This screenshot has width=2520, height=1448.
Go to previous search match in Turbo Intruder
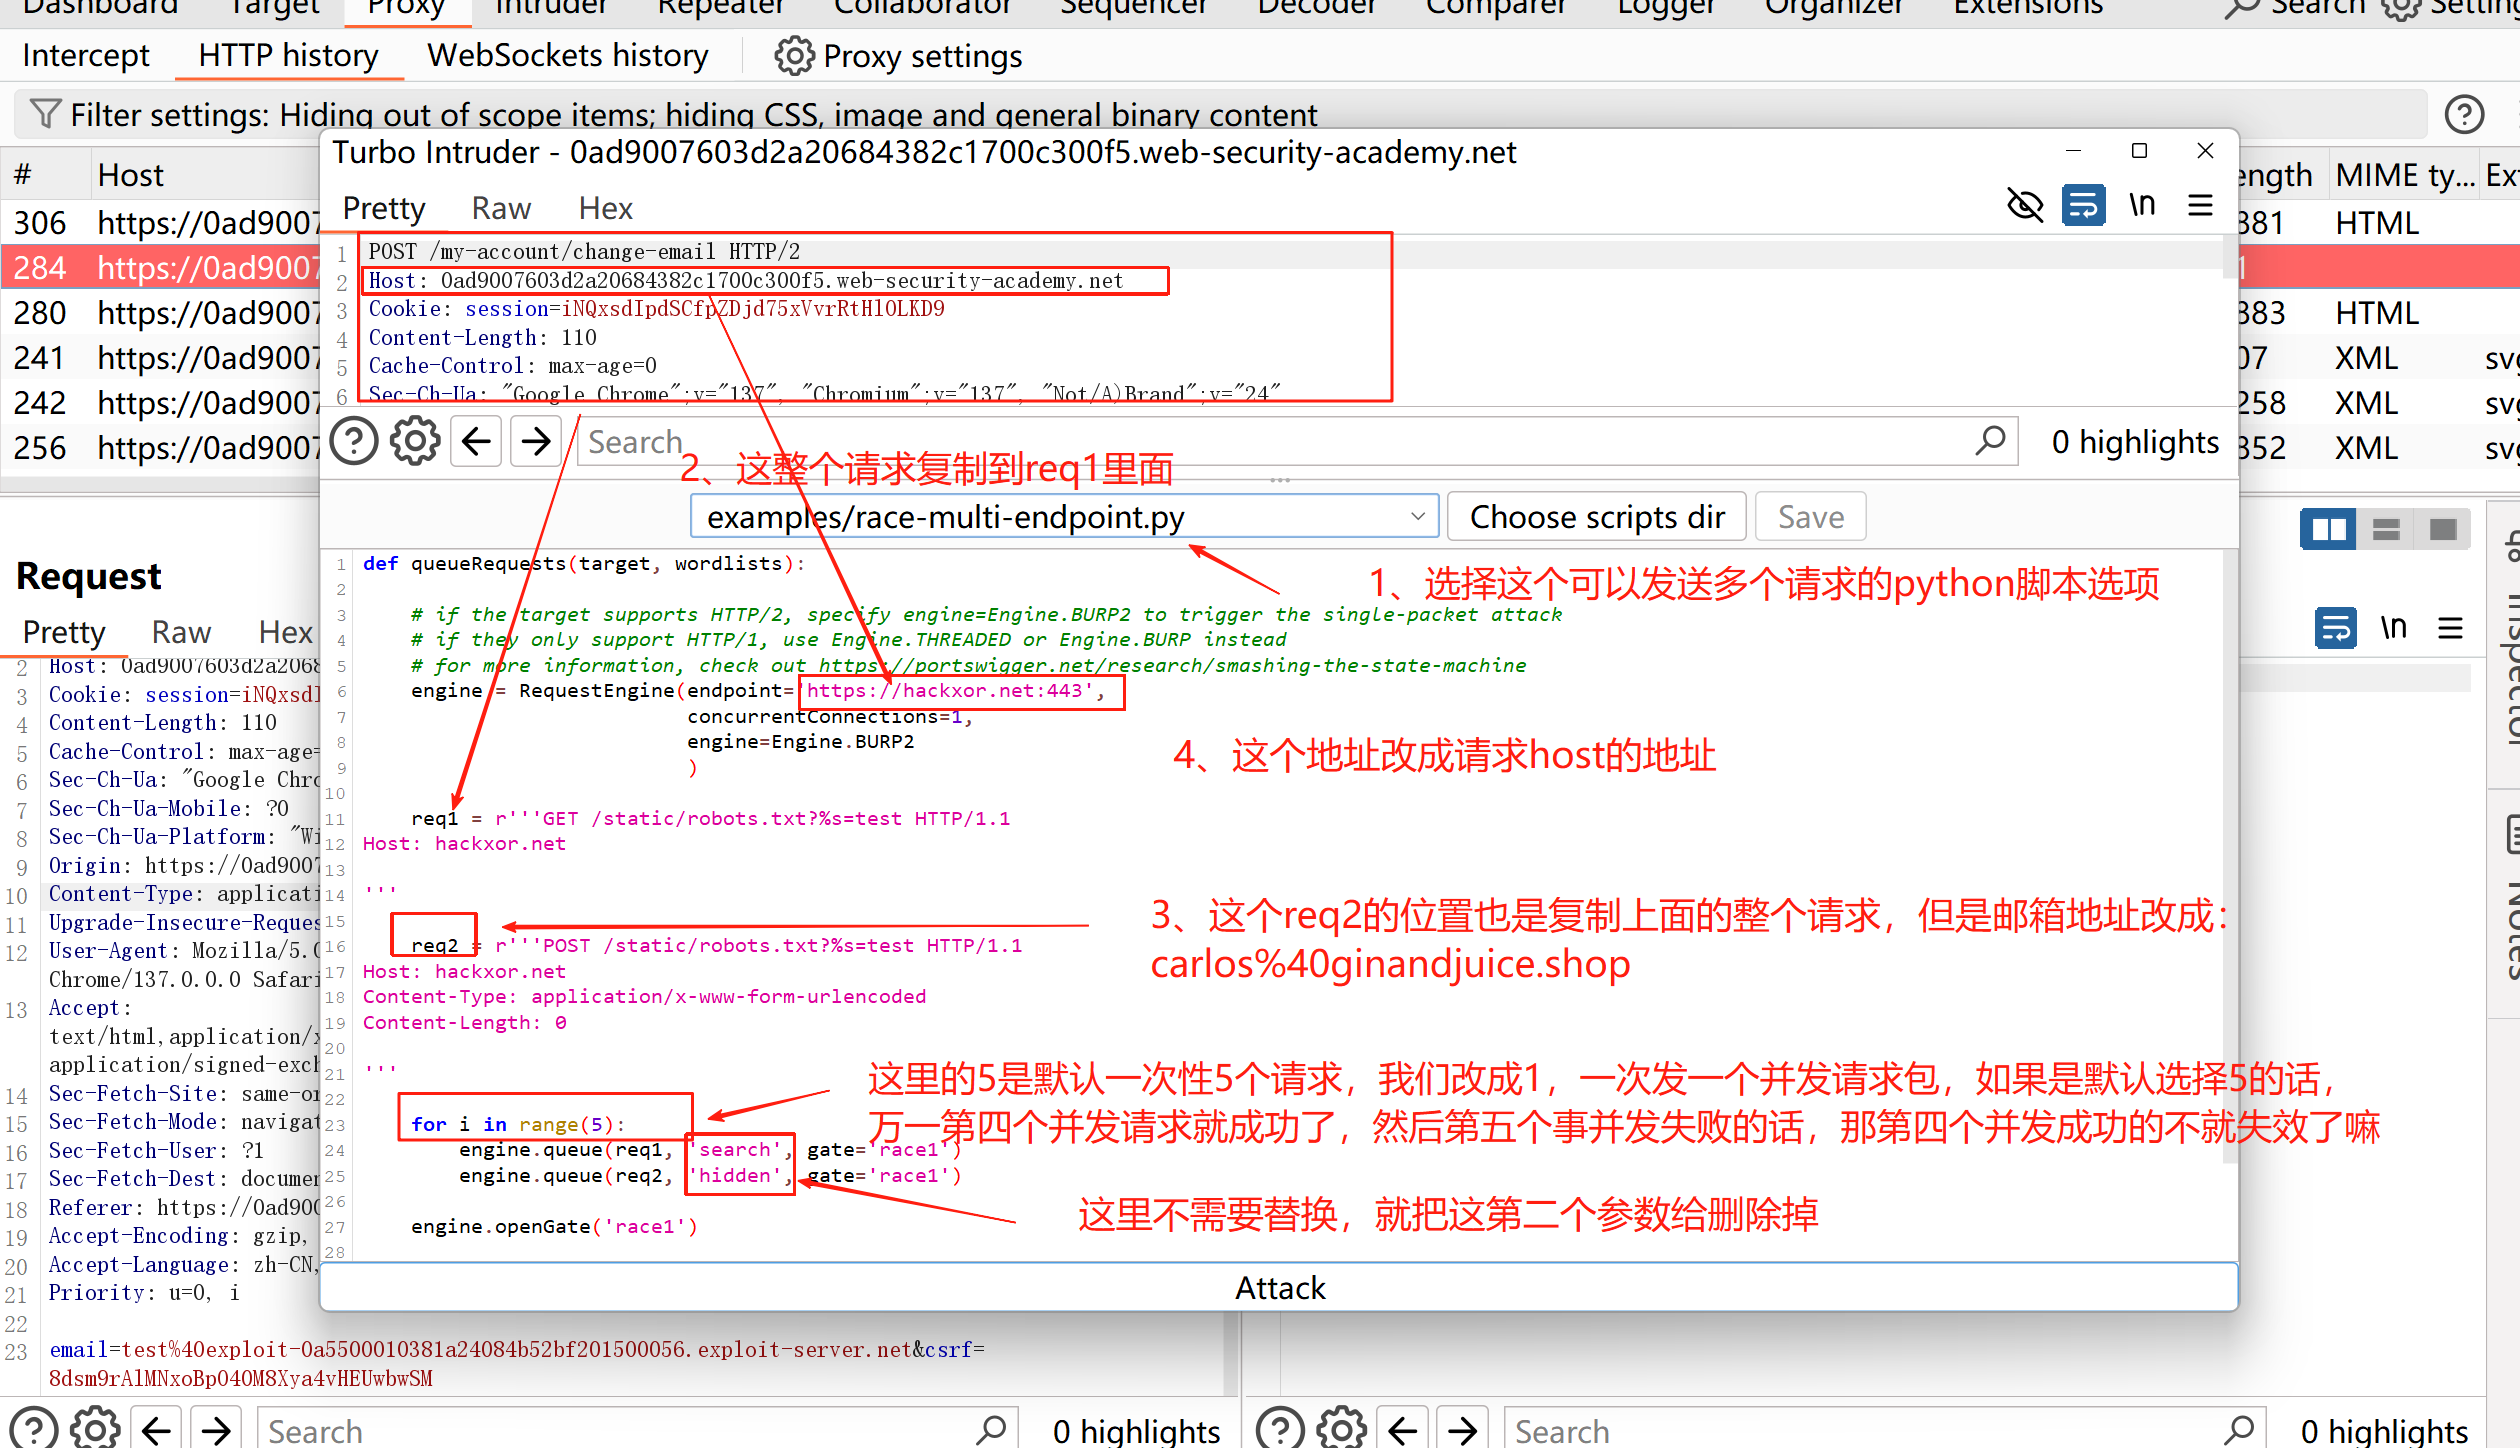pos(476,441)
